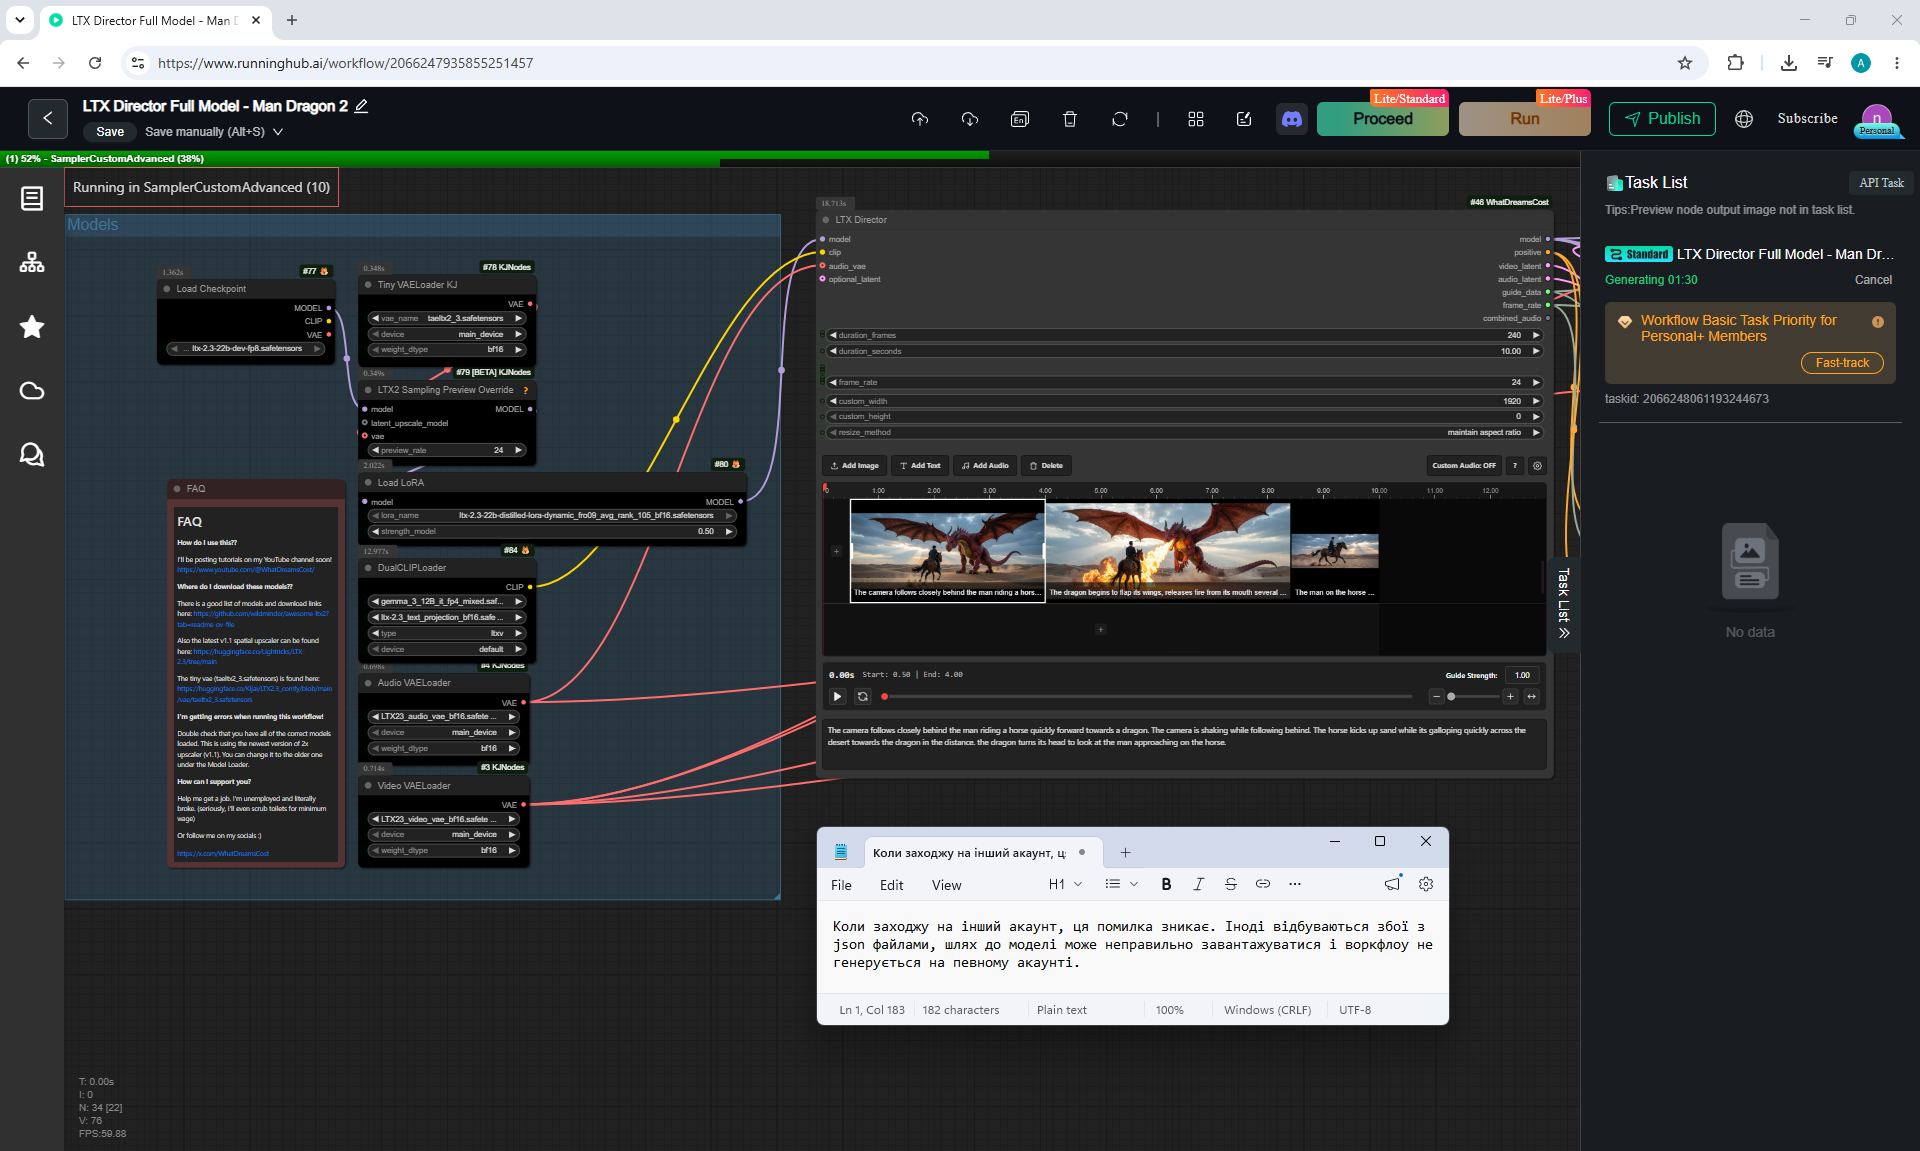Open the resize_method maintain aspect ratio selector
The width and height of the screenshot is (1920, 1151).
[x=1185, y=433]
